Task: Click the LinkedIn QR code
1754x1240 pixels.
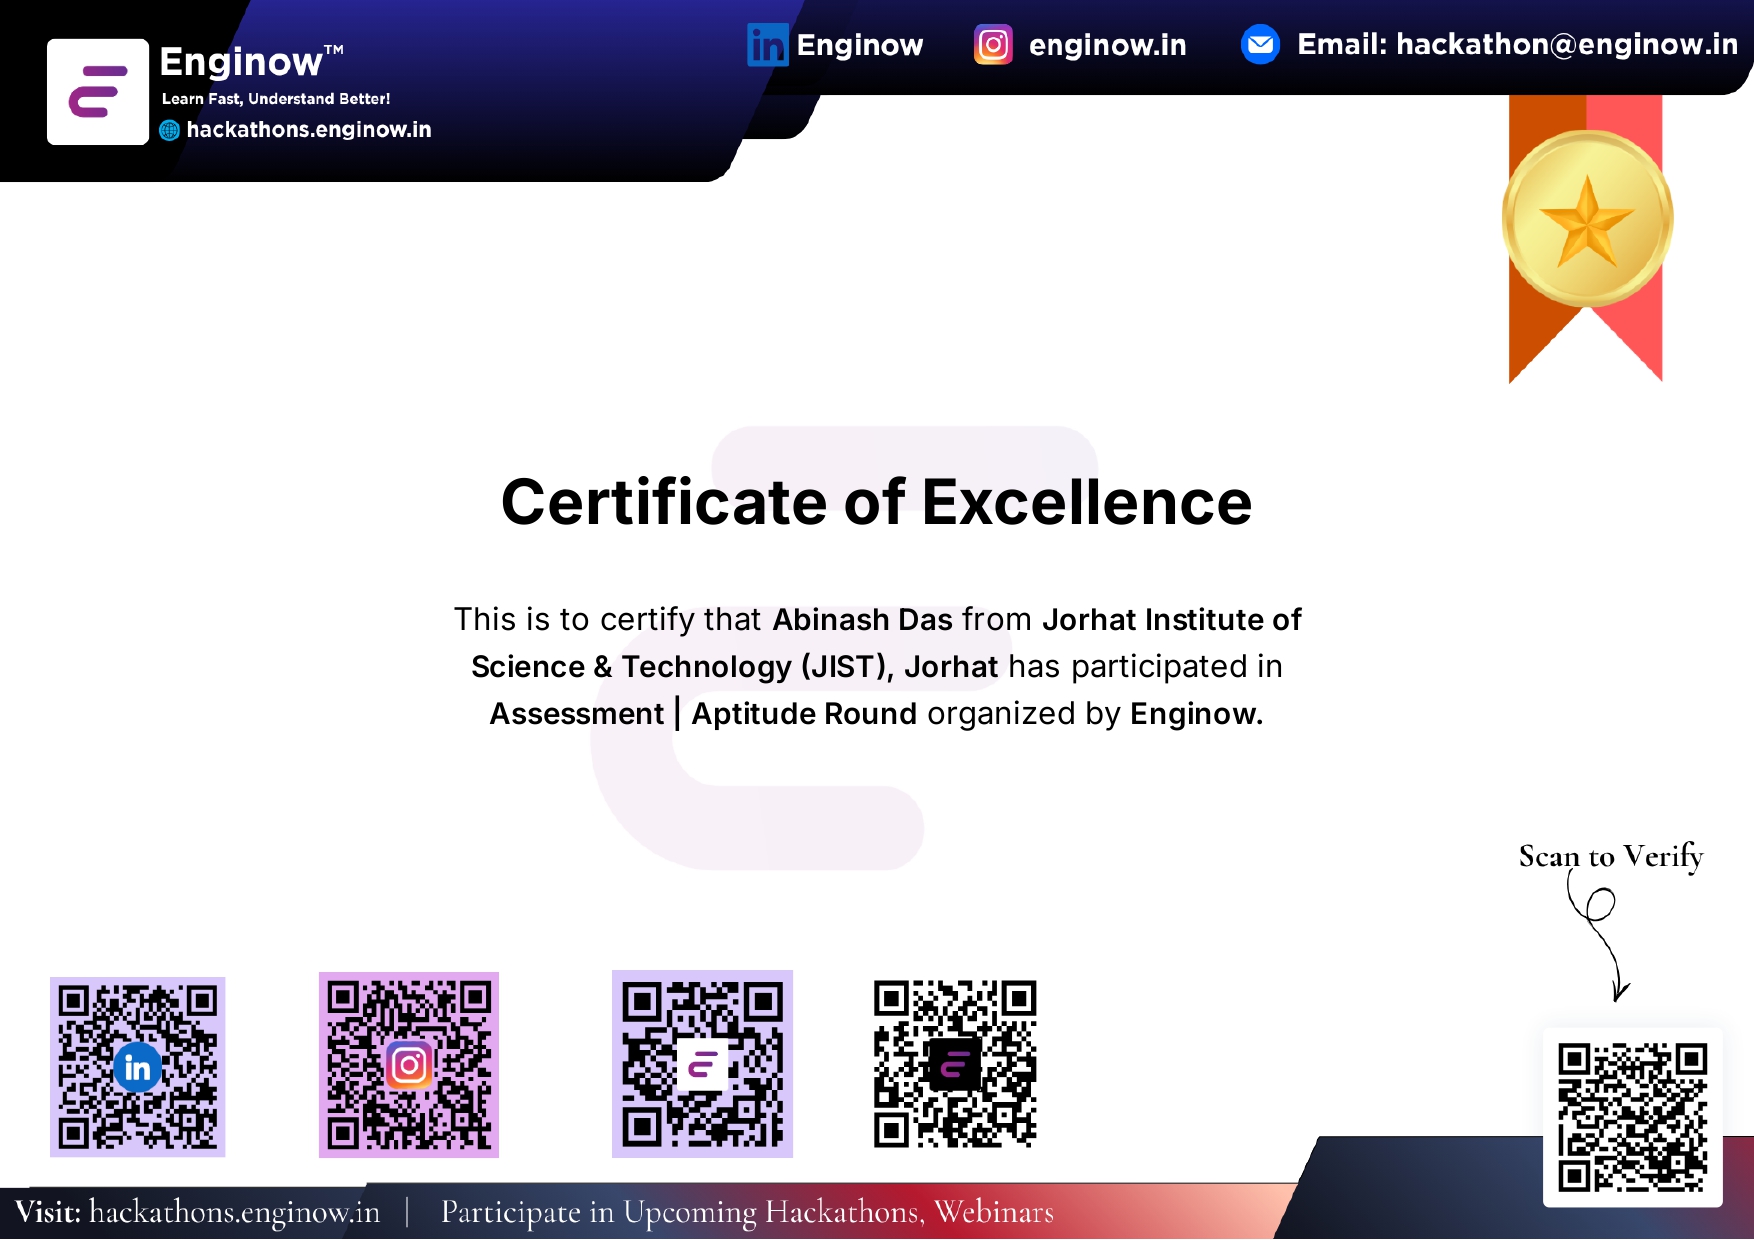Action: [x=138, y=1066]
